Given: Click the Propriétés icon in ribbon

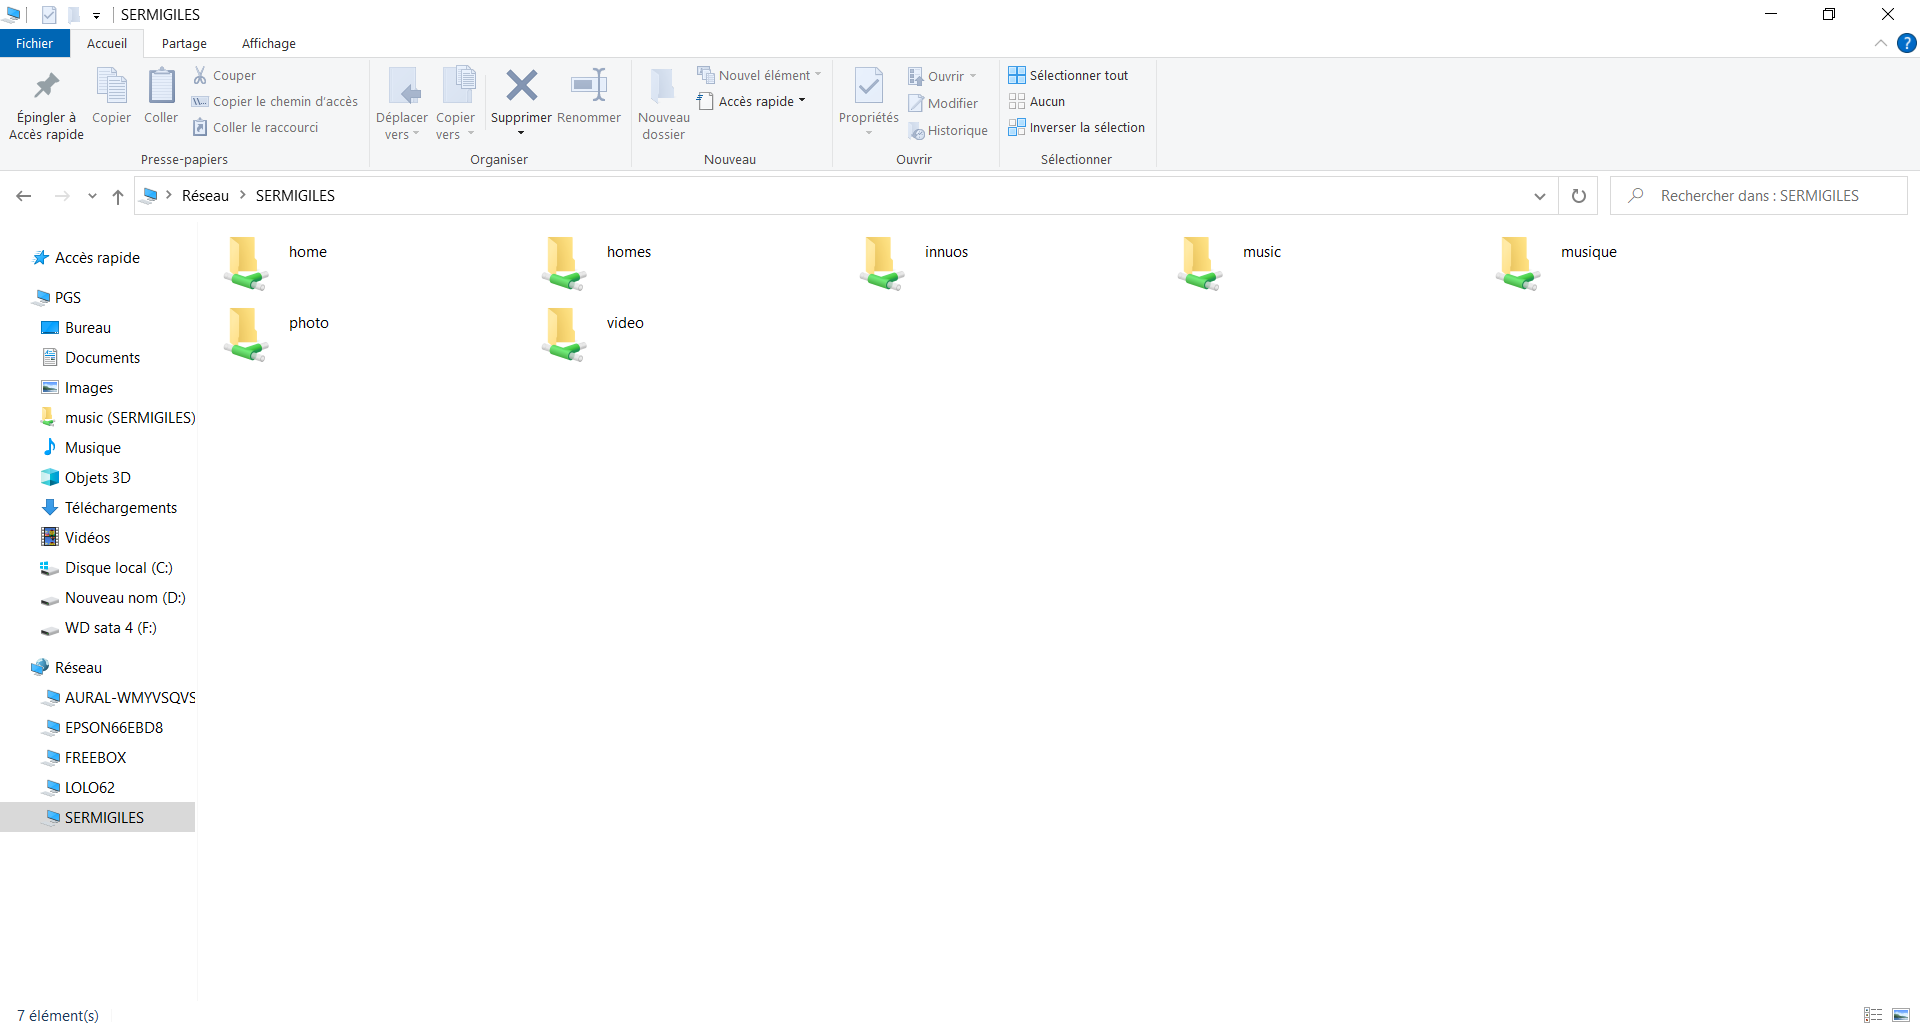Looking at the screenshot, I should point(868,88).
